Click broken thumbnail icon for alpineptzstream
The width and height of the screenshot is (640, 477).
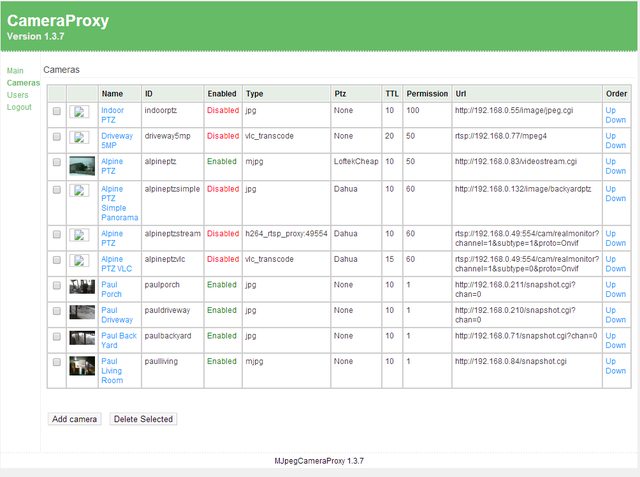[x=79, y=235]
